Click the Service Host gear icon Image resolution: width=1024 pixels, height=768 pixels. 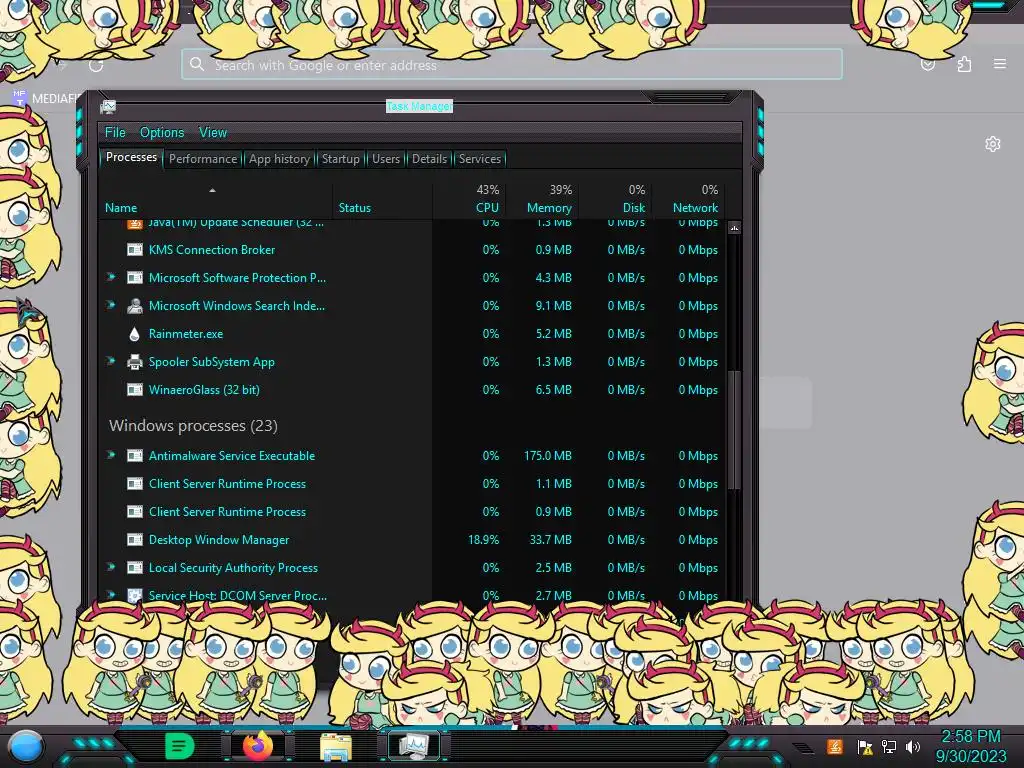pyautogui.click(x=135, y=595)
